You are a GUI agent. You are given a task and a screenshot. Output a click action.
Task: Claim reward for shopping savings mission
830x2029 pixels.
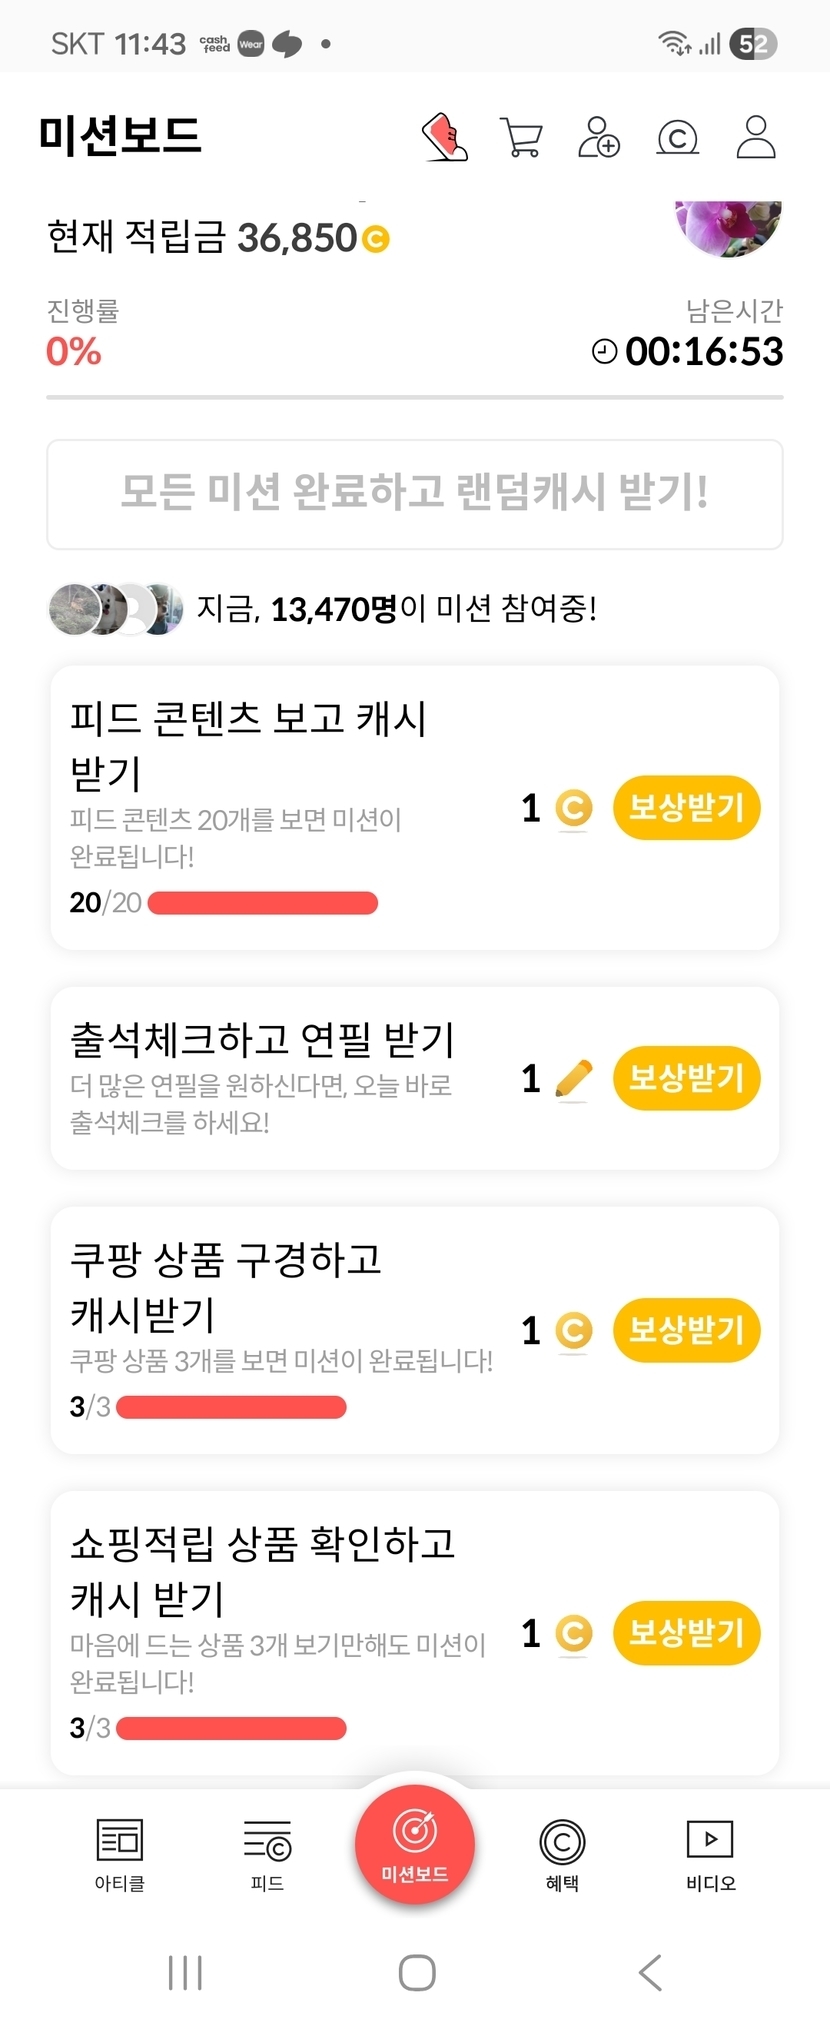[686, 1633]
